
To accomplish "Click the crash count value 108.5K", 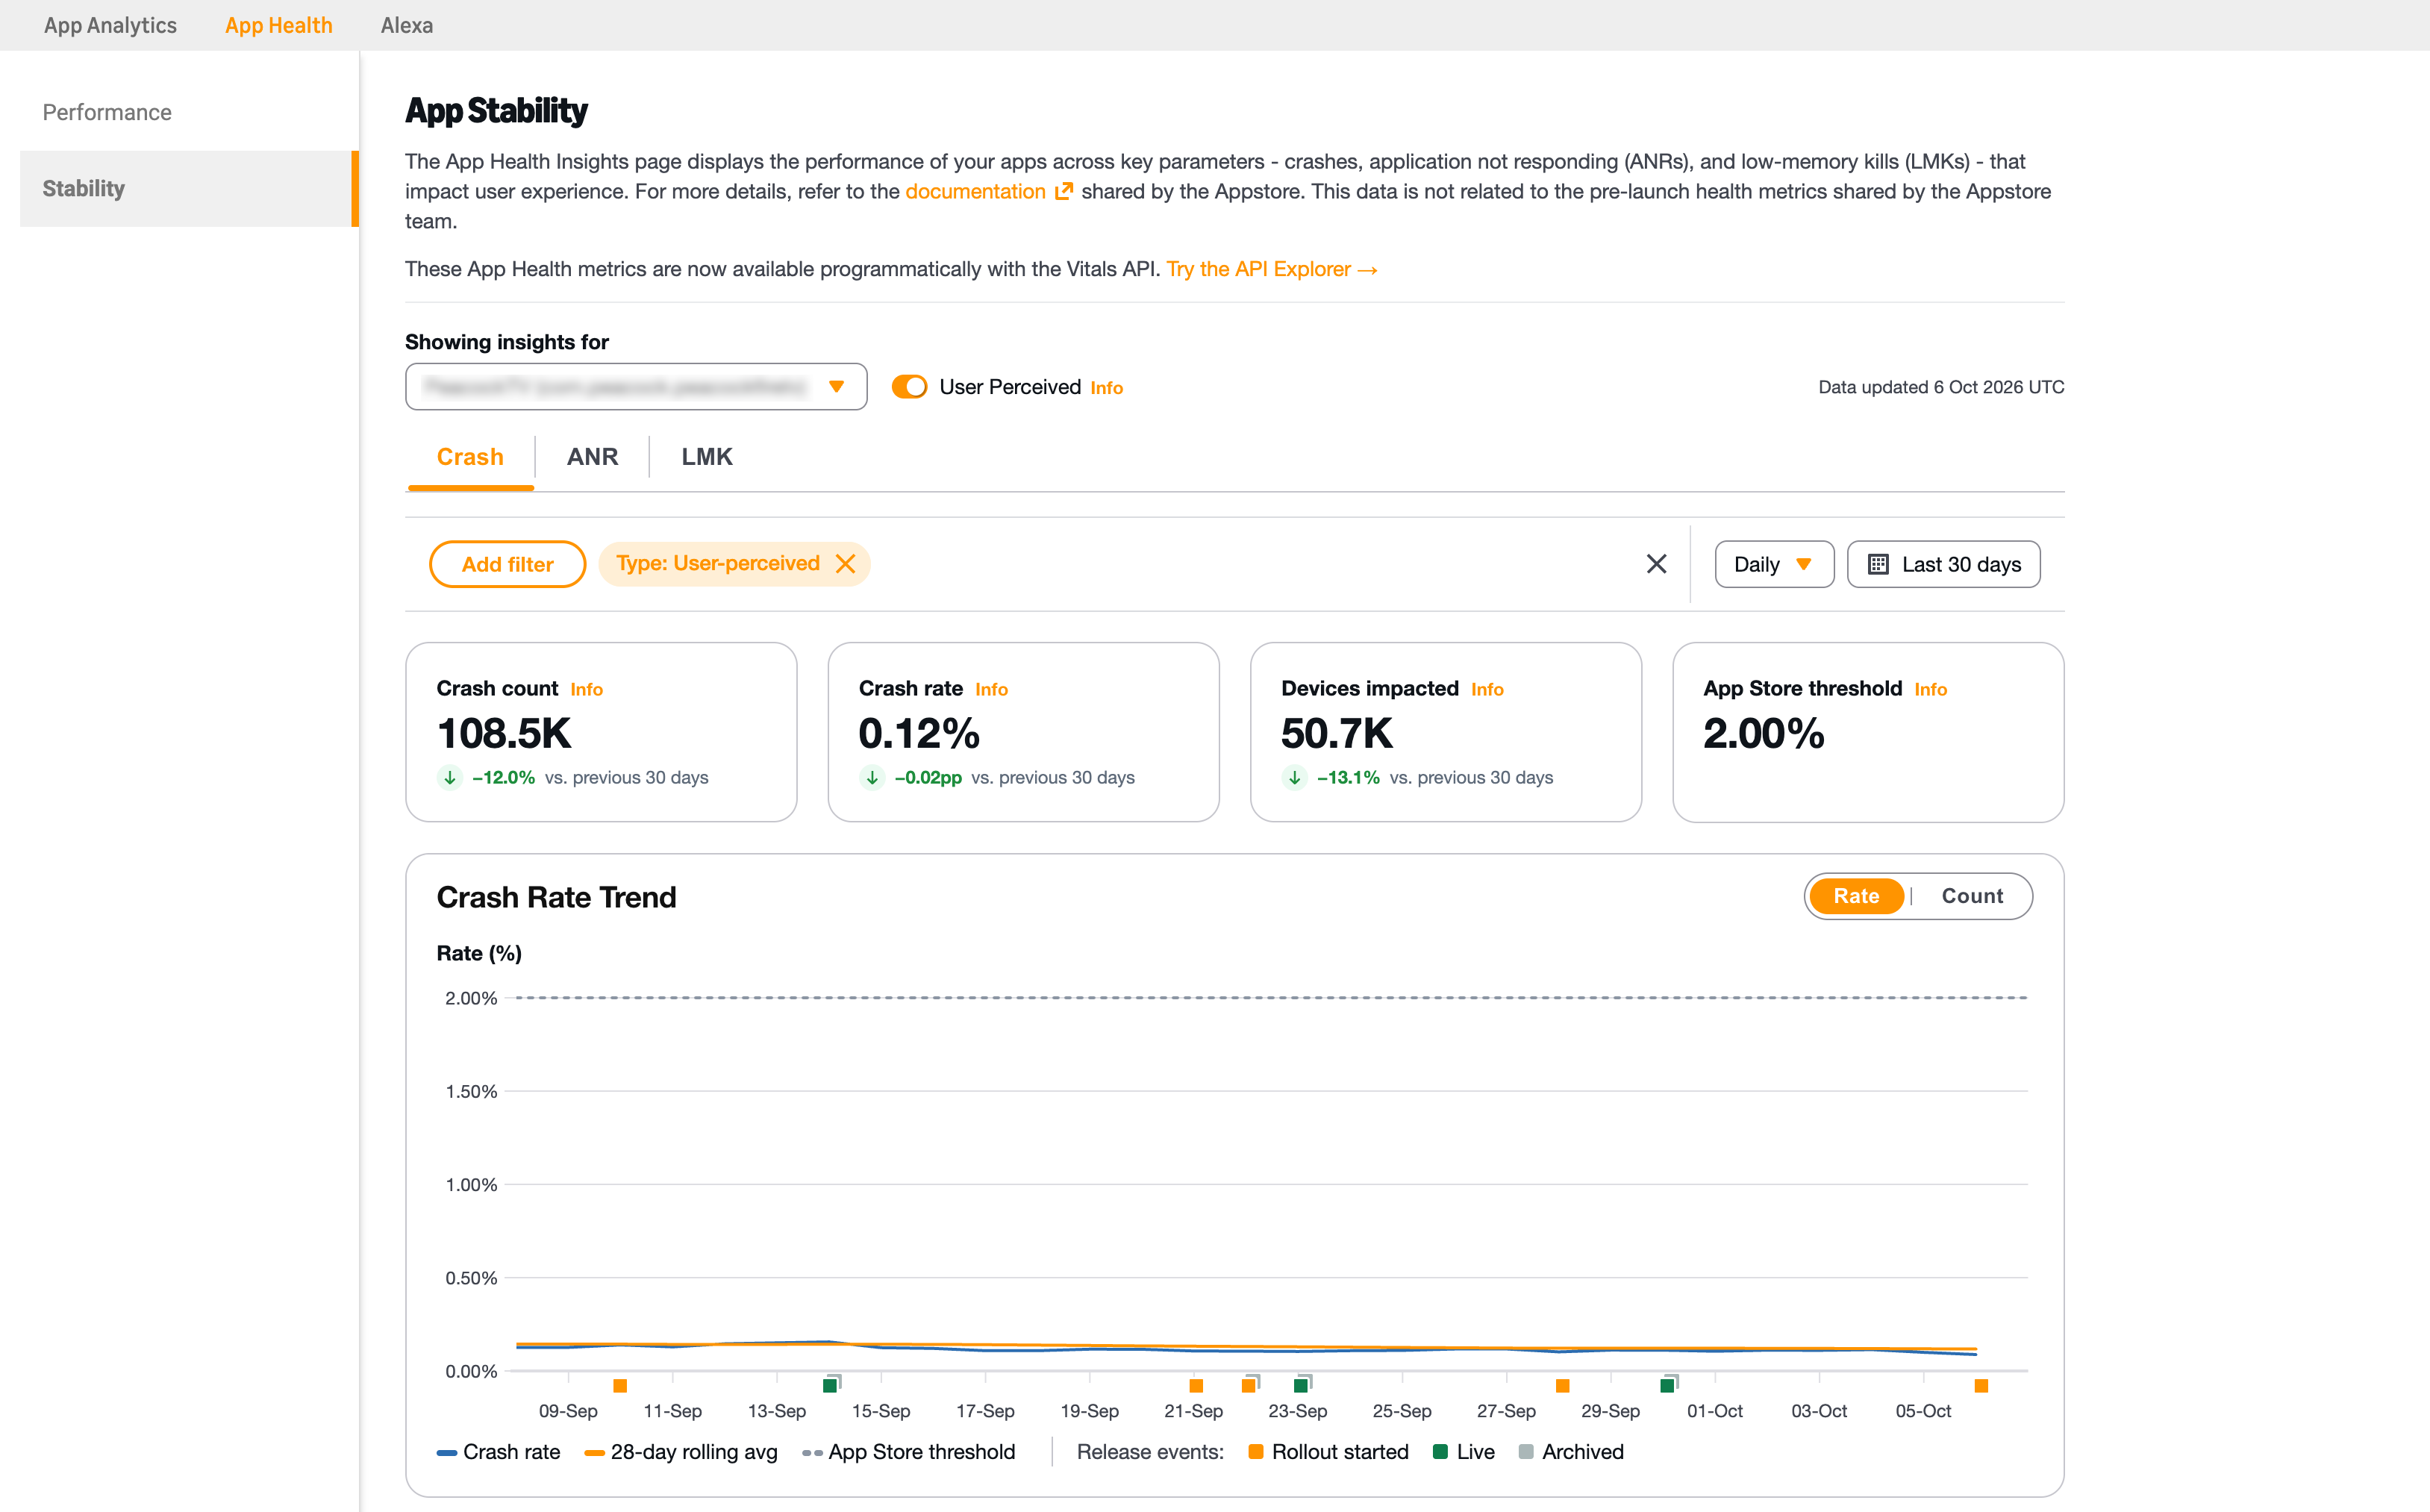I will pyautogui.click(x=504, y=733).
